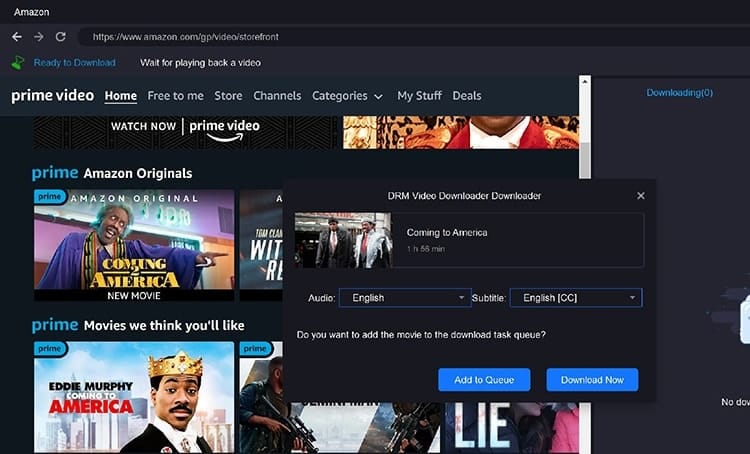Open the Channels tab
The width and height of the screenshot is (750, 454).
click(x=277, y=96)
